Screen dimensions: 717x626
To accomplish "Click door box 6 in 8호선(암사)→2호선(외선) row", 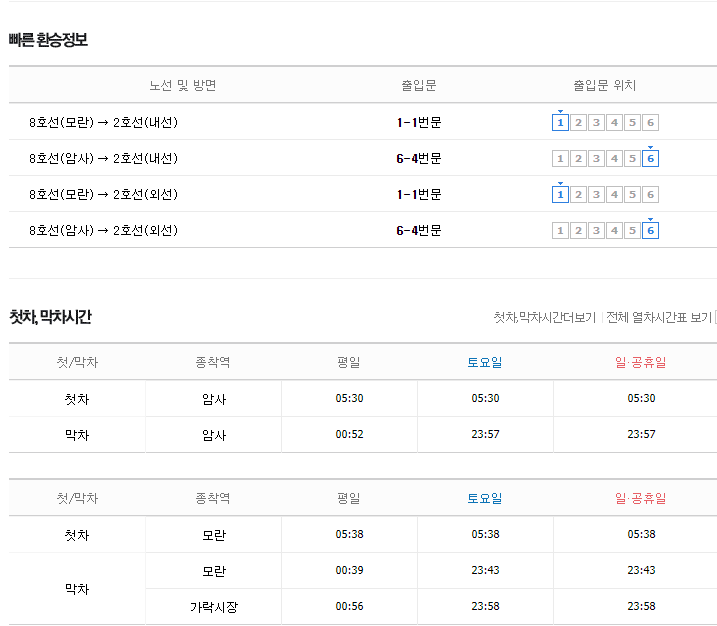I will 650,230.
